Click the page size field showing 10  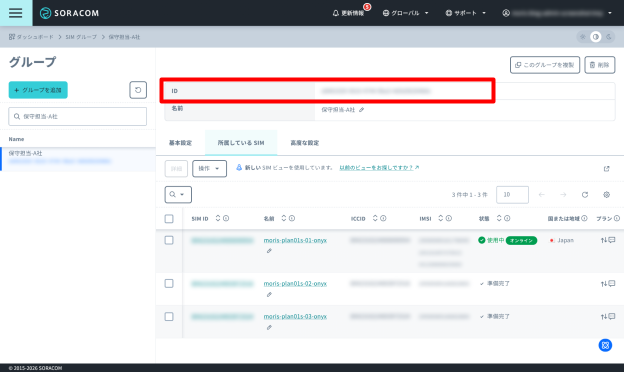tap(512, 195)
